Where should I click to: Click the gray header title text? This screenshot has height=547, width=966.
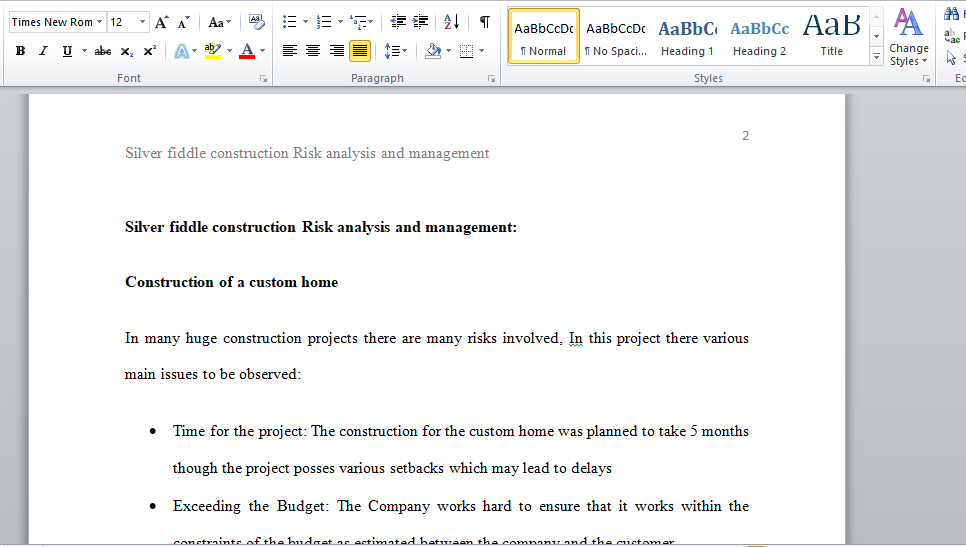307,153
